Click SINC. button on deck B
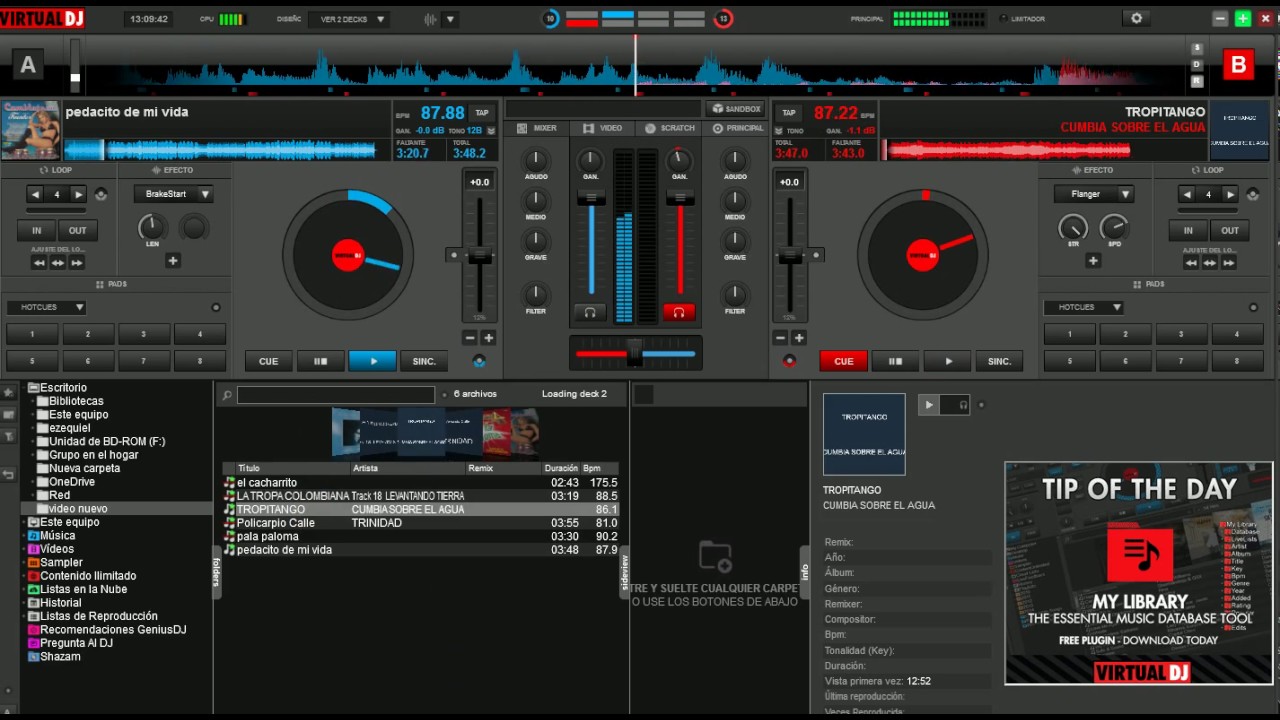 (x=999, y=361)
